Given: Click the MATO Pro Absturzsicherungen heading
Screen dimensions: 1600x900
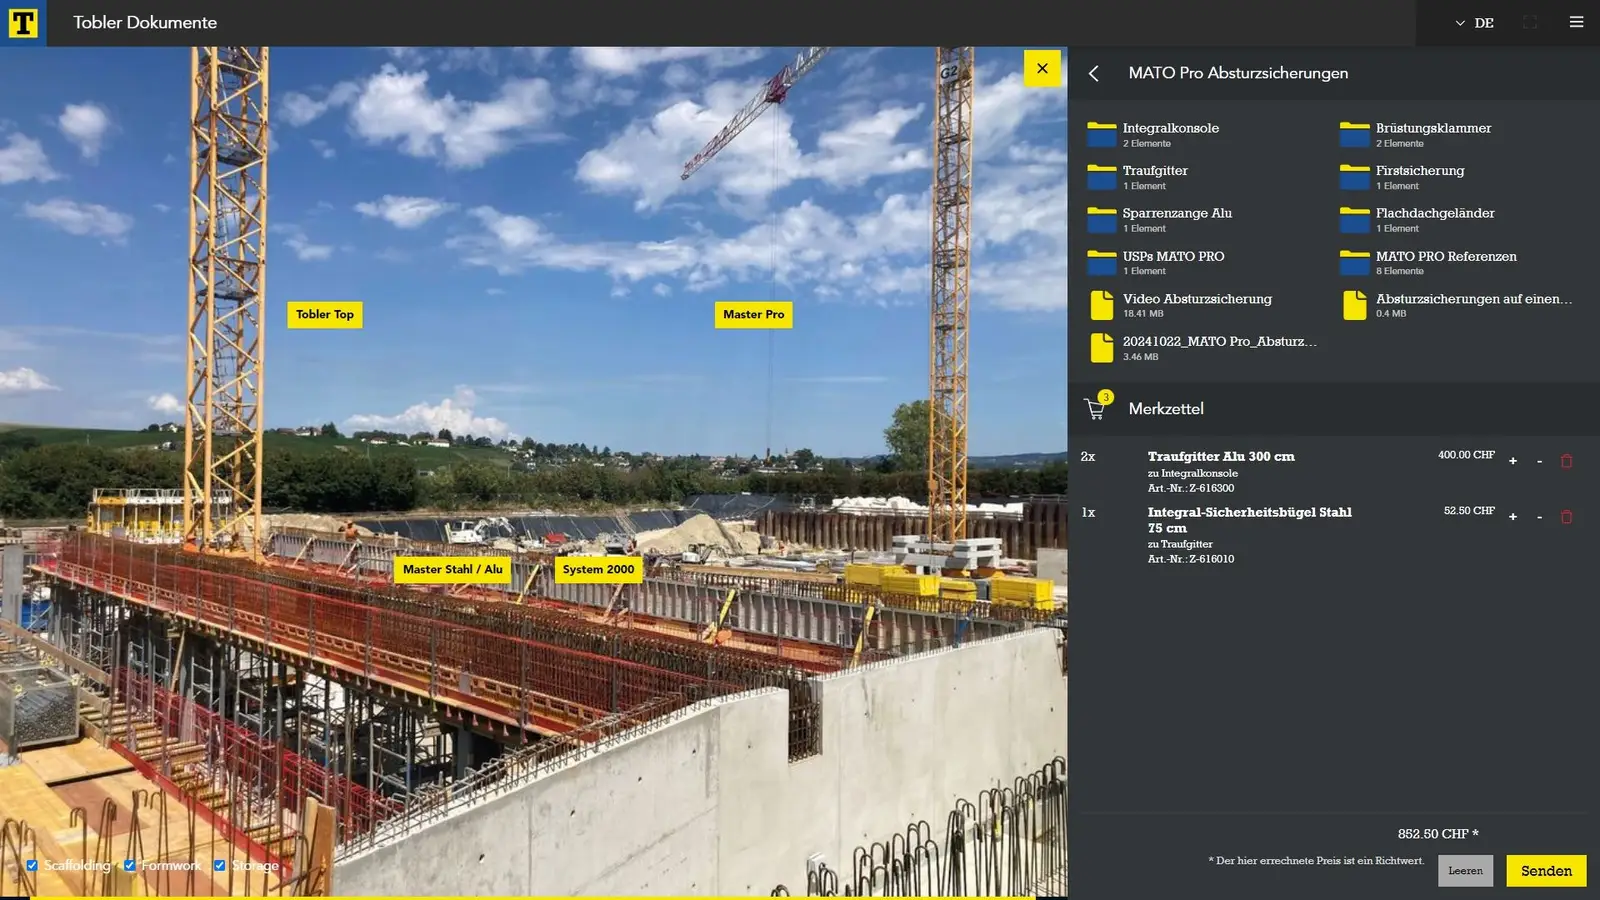Looking at the screenshot, I should click(1238, 73).
